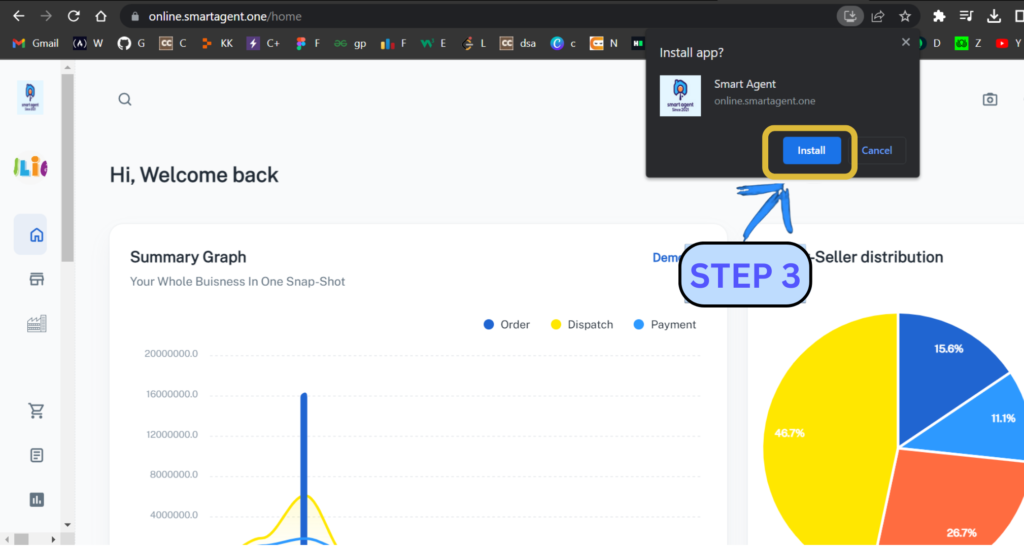Click the horizontal scroll right arrow
1024x548 pixels.
click(53, 540)
